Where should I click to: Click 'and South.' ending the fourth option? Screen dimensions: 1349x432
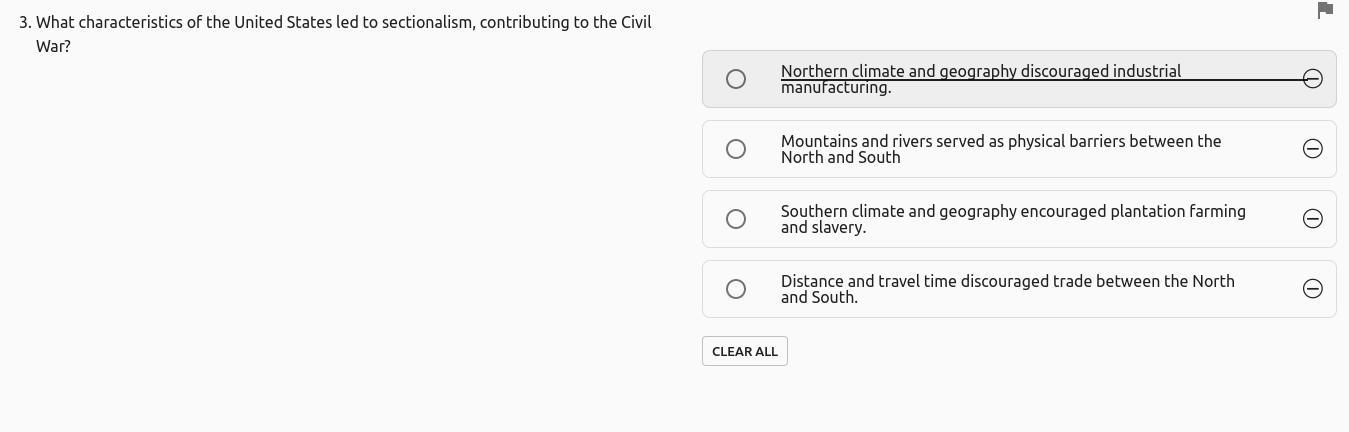[819, 298]
